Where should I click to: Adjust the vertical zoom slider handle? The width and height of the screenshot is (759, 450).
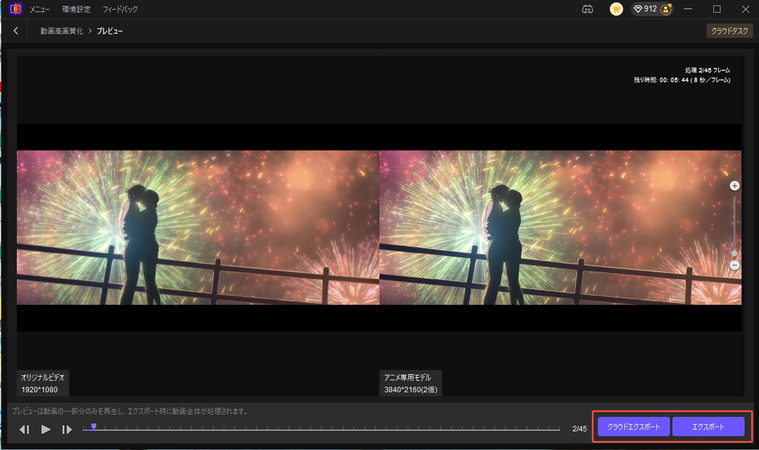point(734,253)
